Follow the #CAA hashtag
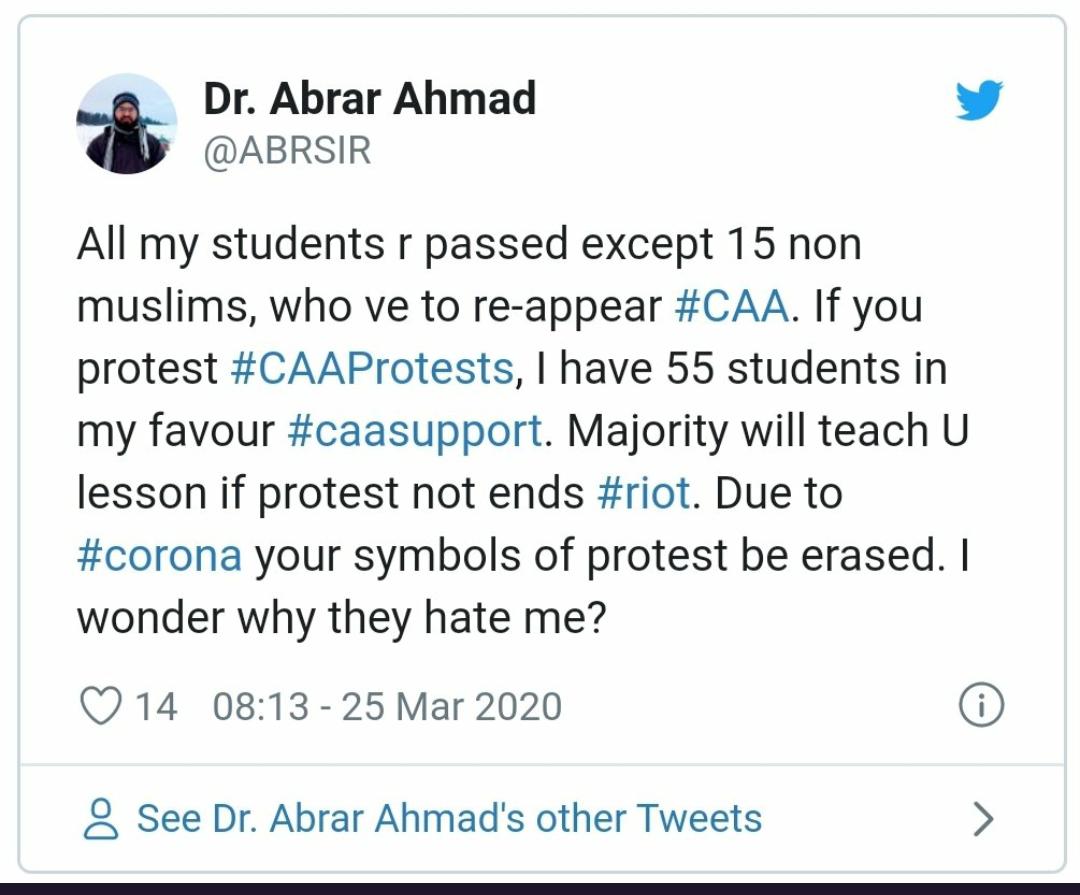The image size is (1080, 895). 732,307
